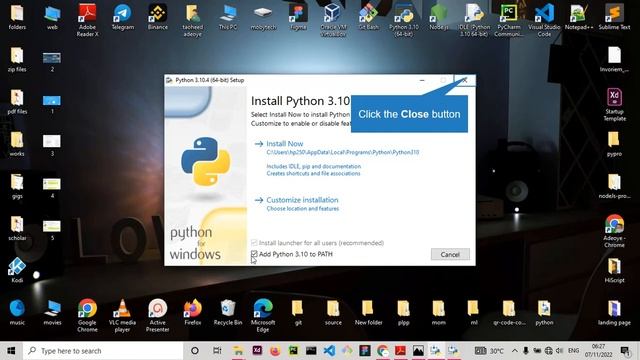The height and width of the screenshot is (360, 640).
Task: Open the ENG language indicator
Action: click(573, 351)
